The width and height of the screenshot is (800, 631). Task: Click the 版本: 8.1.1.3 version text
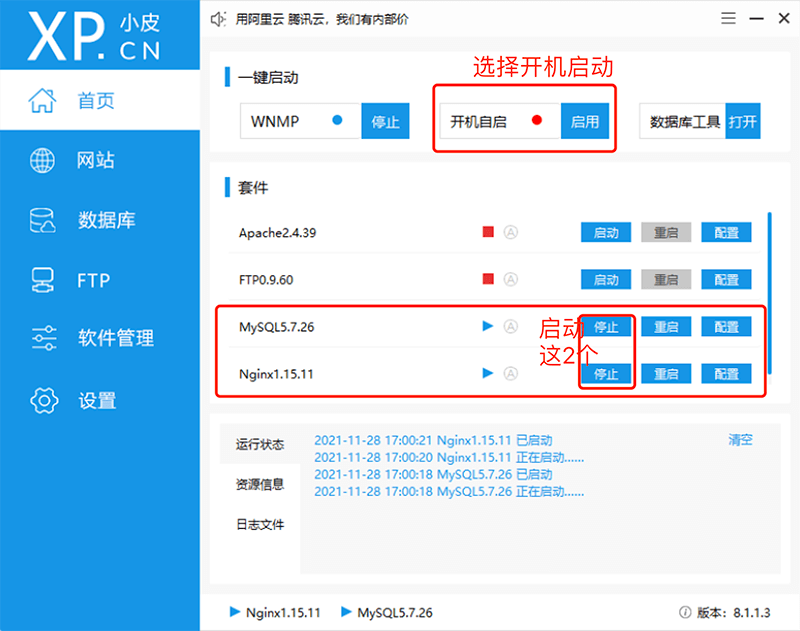coord(734,612)
